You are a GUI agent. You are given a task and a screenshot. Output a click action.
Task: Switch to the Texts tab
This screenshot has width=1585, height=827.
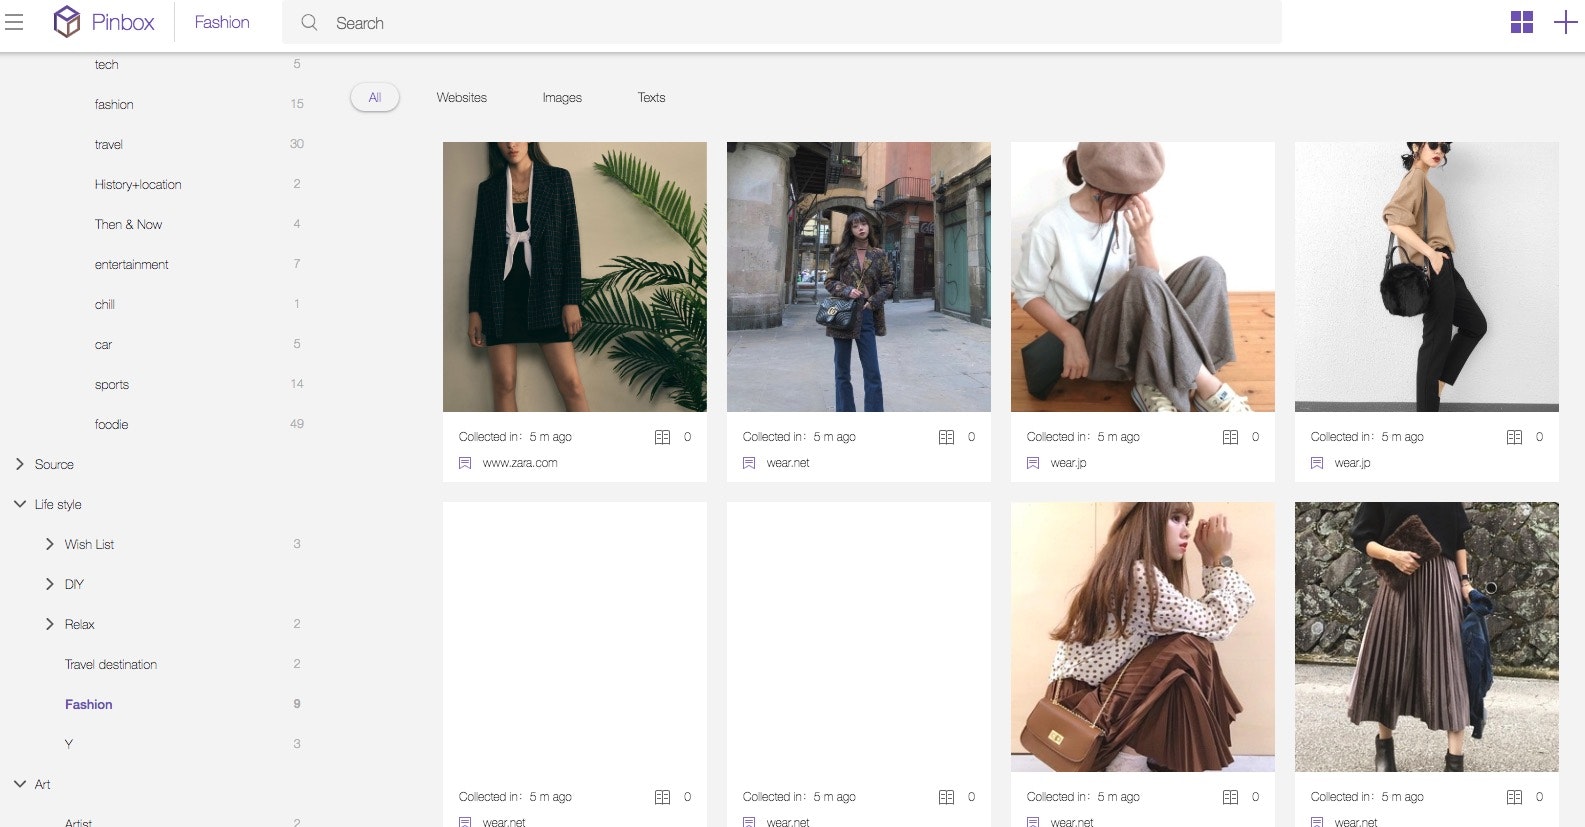coord(651,97)
